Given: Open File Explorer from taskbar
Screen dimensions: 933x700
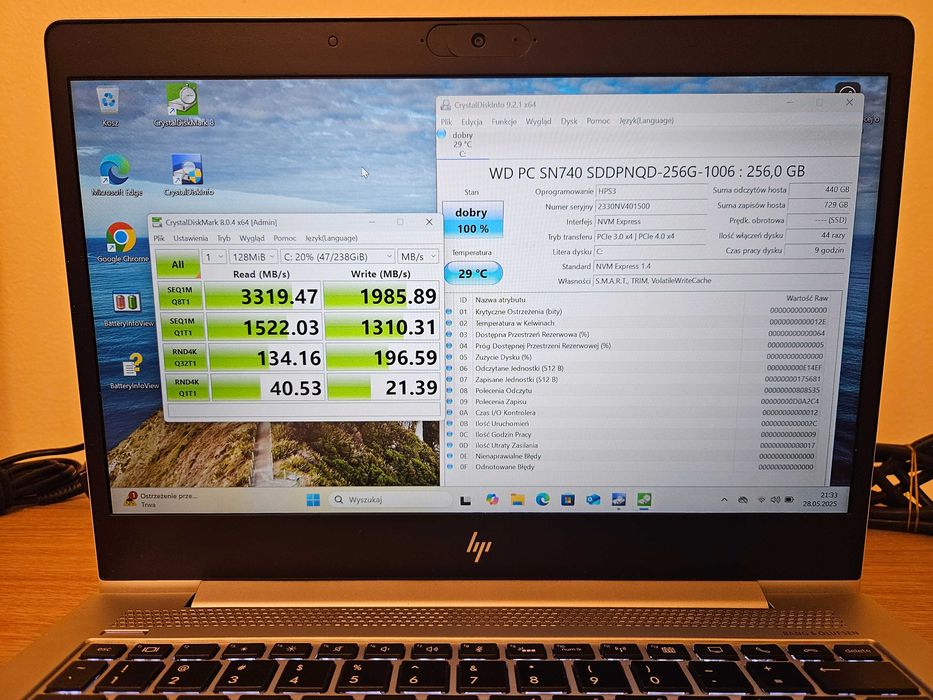Looking at the screenshot, I should [x=517, y=500].
